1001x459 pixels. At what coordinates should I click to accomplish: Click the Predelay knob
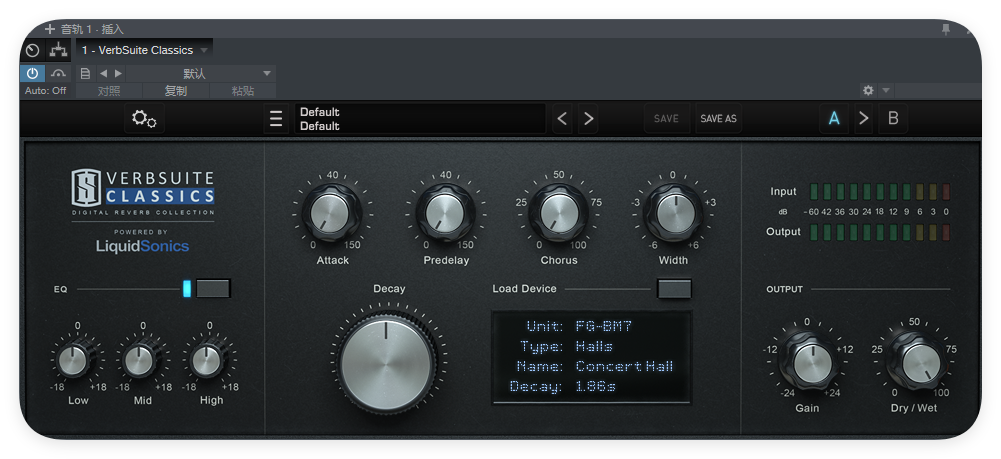click(x=446, y=212)
